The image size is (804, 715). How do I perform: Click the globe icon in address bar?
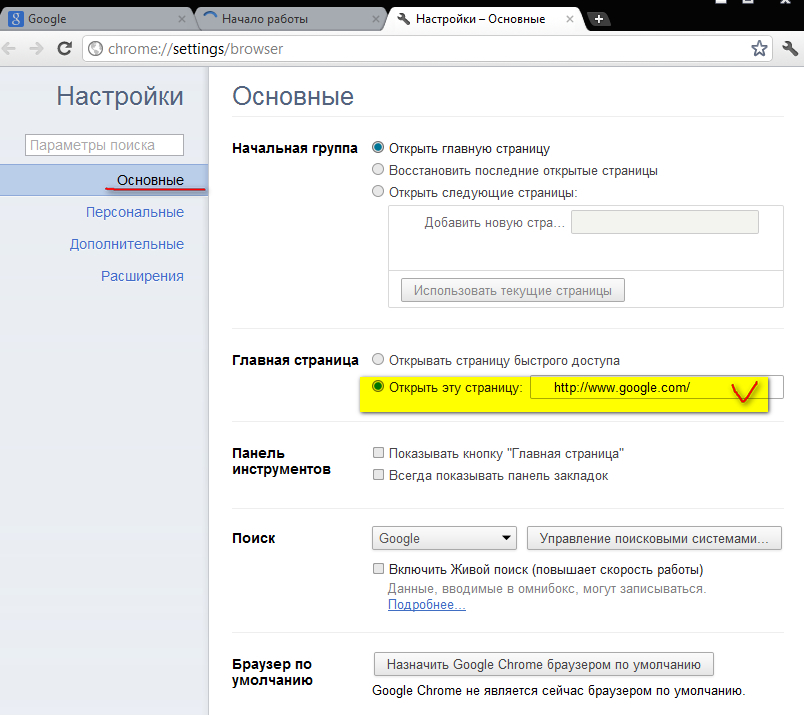pyautogui.click(x=95, y=49)
